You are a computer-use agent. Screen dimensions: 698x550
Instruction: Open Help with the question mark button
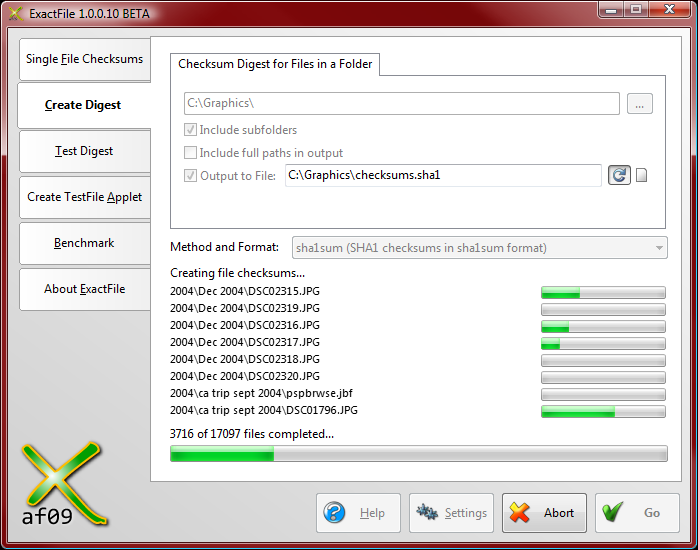pos(358,513)
